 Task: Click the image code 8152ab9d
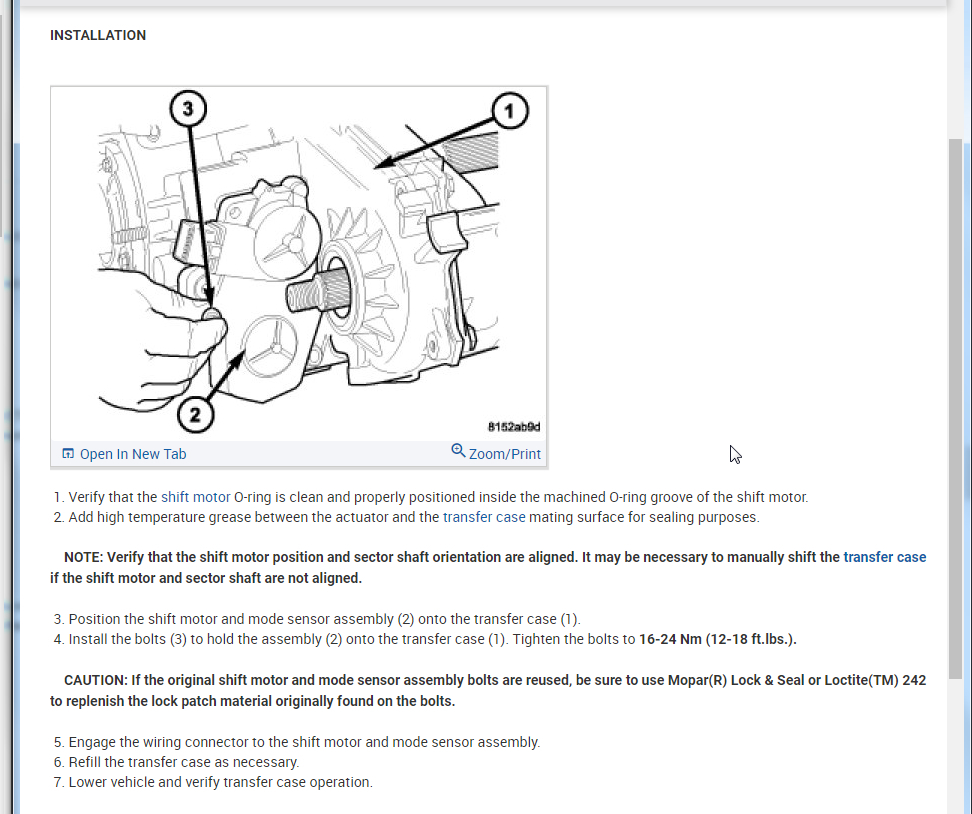pyautogui.click(x=514, y=427)
